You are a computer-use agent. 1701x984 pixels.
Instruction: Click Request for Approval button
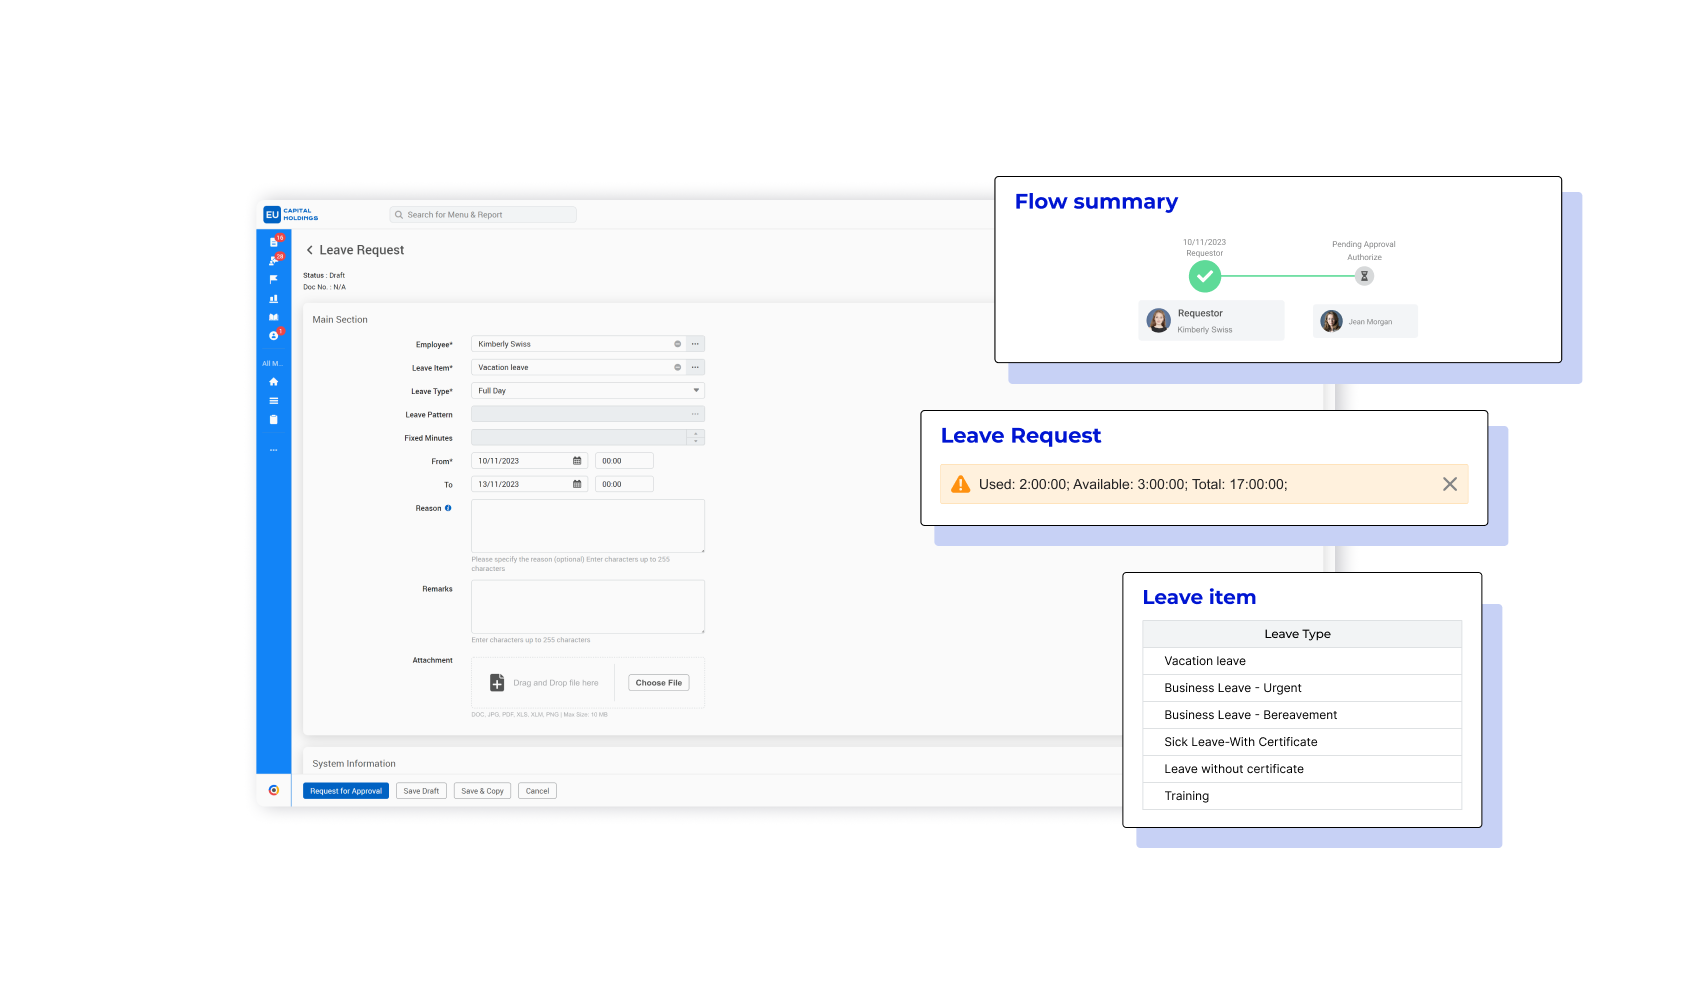[346, 791]
